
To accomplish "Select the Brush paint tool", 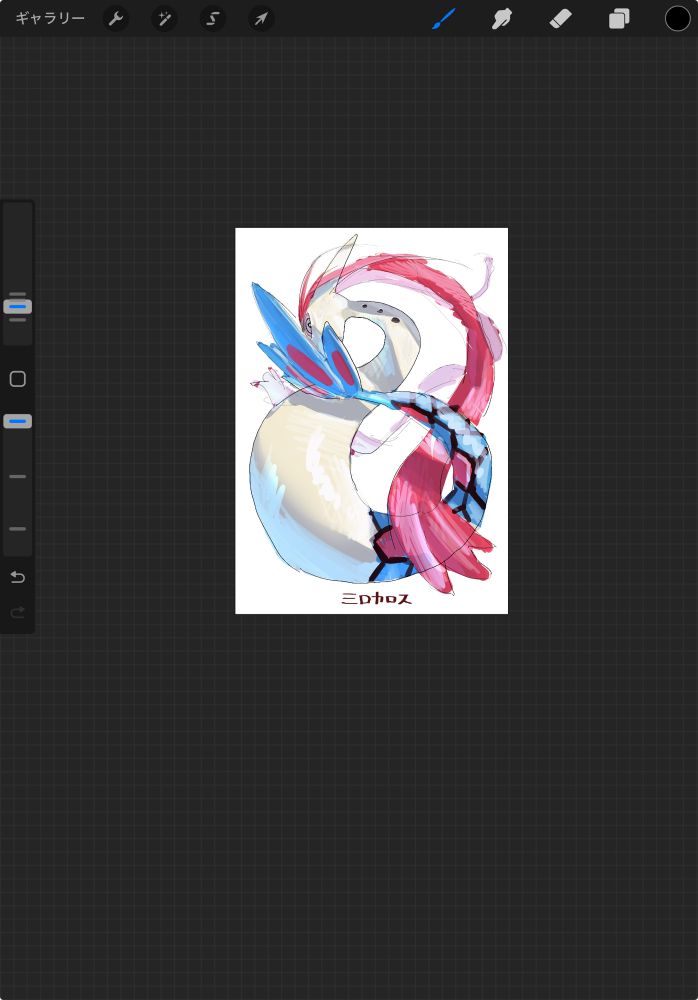I will click(443, 19).
